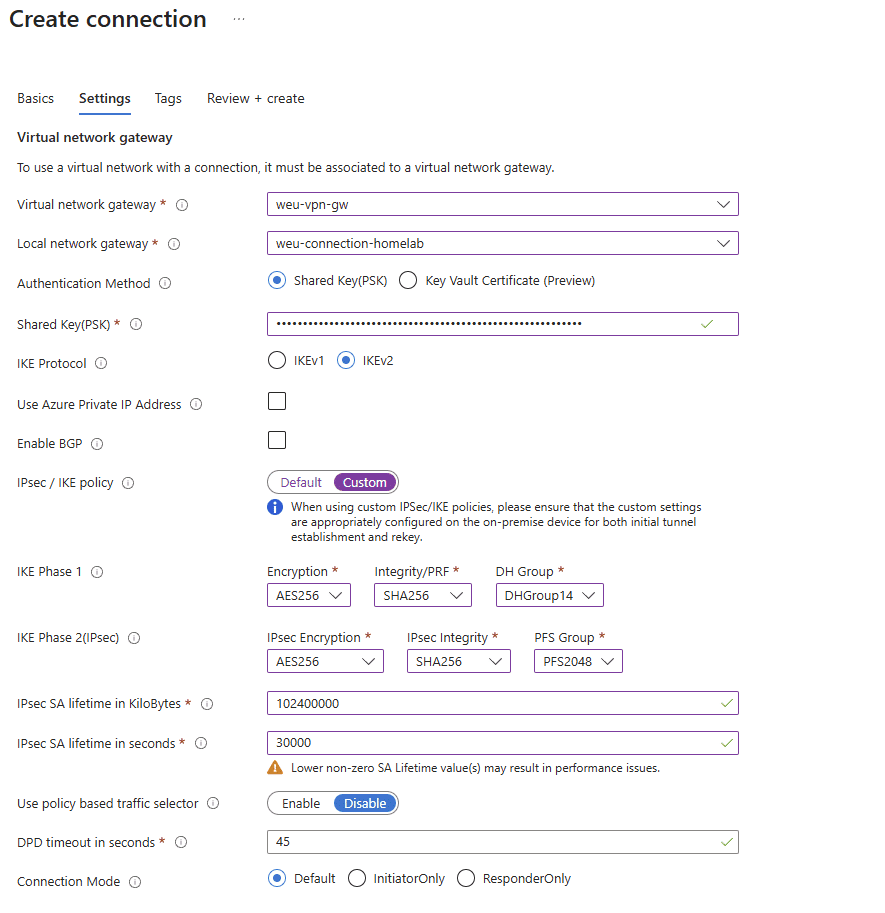The width and height of the screenshot is (885, 913).
Task: Click the ellipsis beside Create connection title
Action: [237, 18]
